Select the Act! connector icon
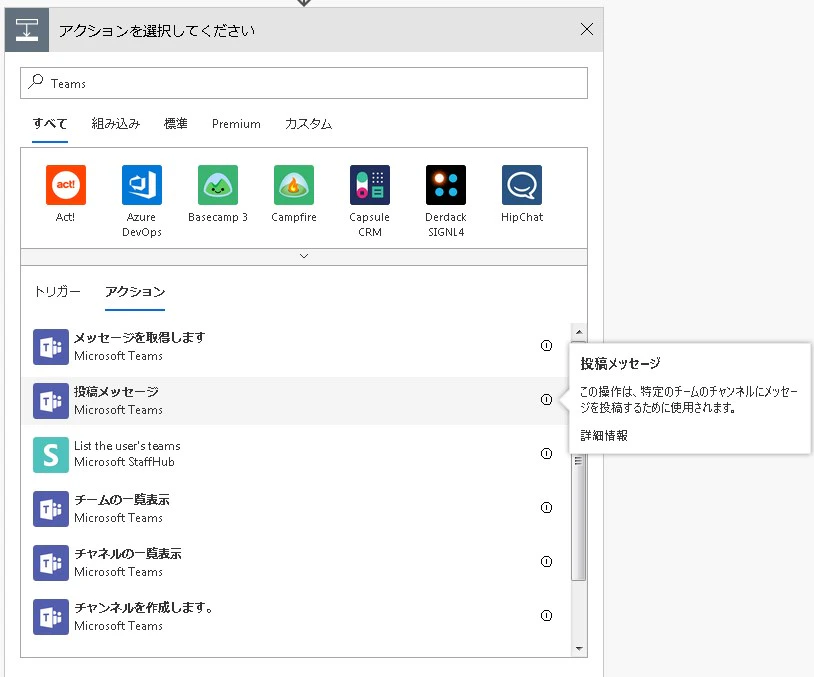Viewport: 814px width, 677px height. (65, 185)
